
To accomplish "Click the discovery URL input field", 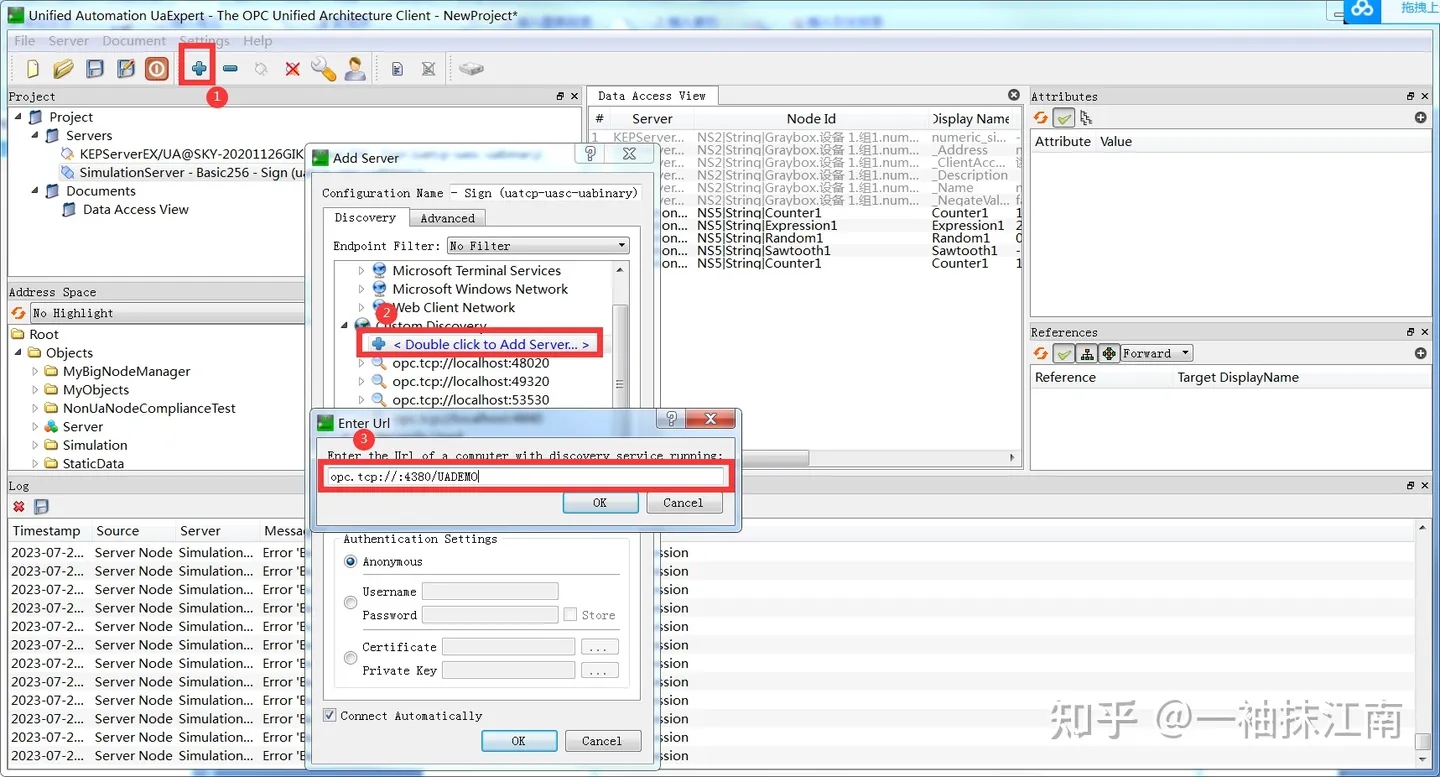I will pos(525,477).
